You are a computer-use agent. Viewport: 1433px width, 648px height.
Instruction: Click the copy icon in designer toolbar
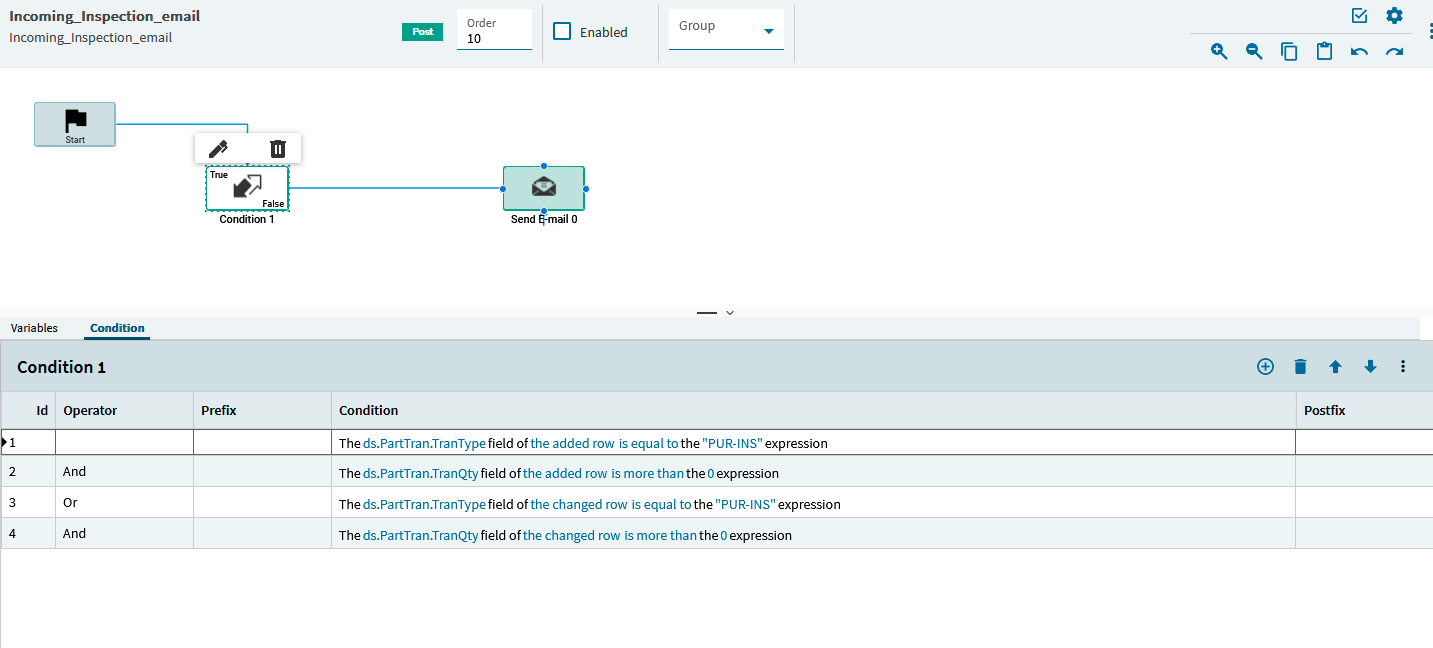tap(1289, 51)
